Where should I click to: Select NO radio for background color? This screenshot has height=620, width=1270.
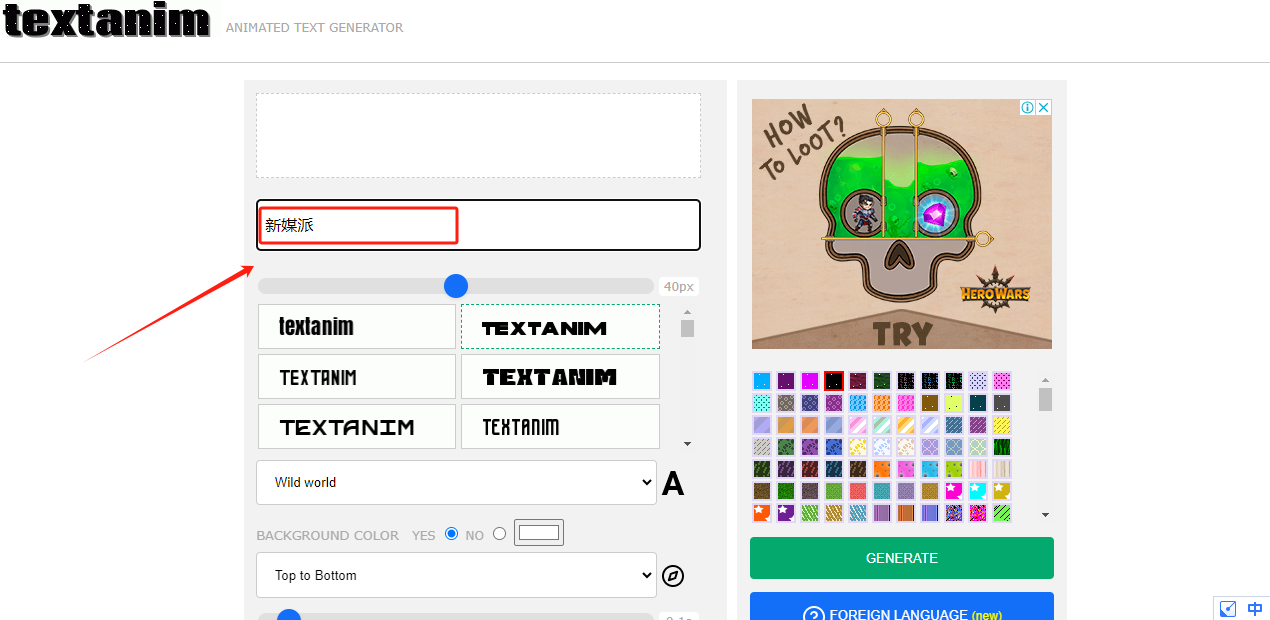click(500, 534)
